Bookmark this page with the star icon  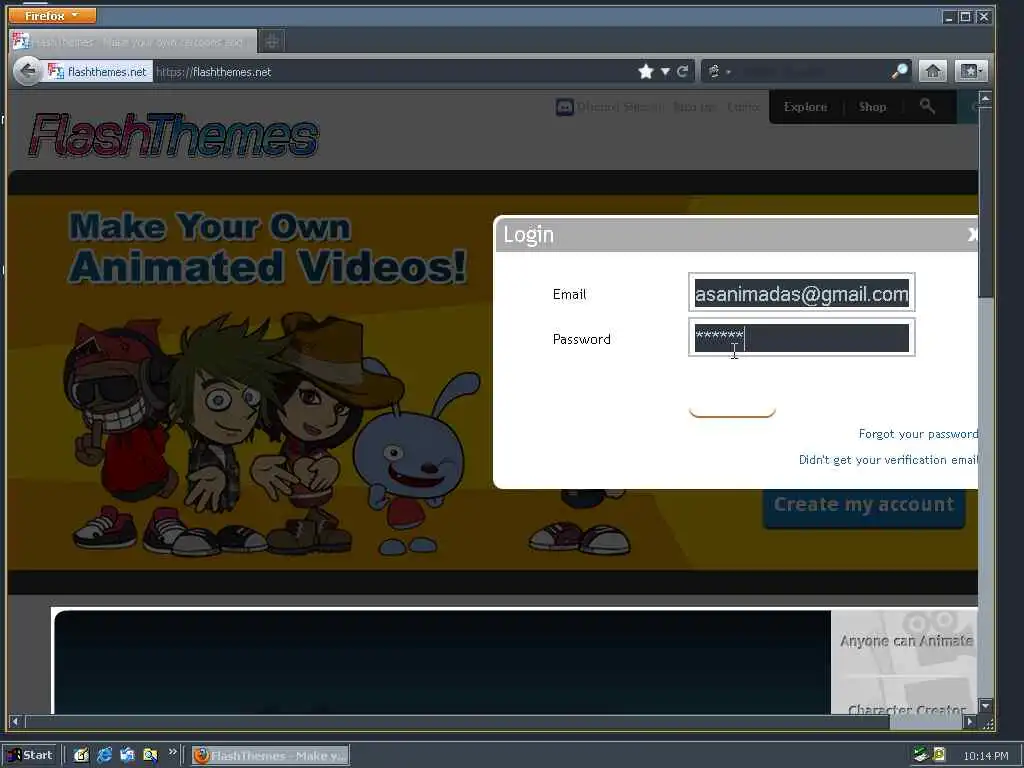646,72
